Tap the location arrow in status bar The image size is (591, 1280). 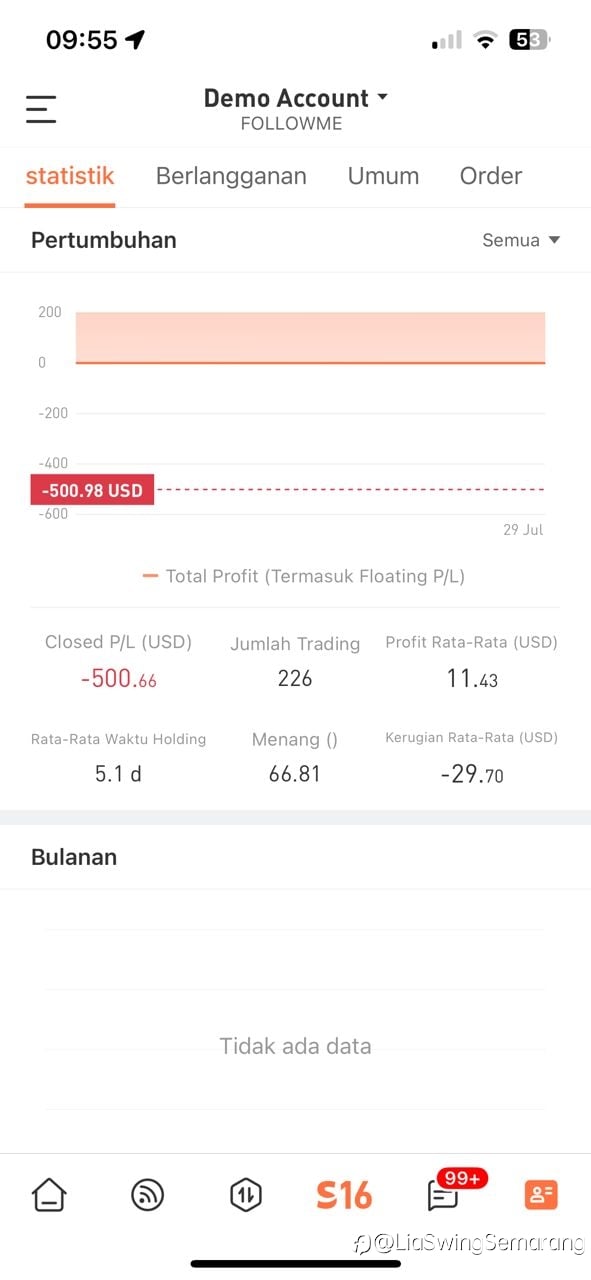pyautogui.click(x=135, y=40)
